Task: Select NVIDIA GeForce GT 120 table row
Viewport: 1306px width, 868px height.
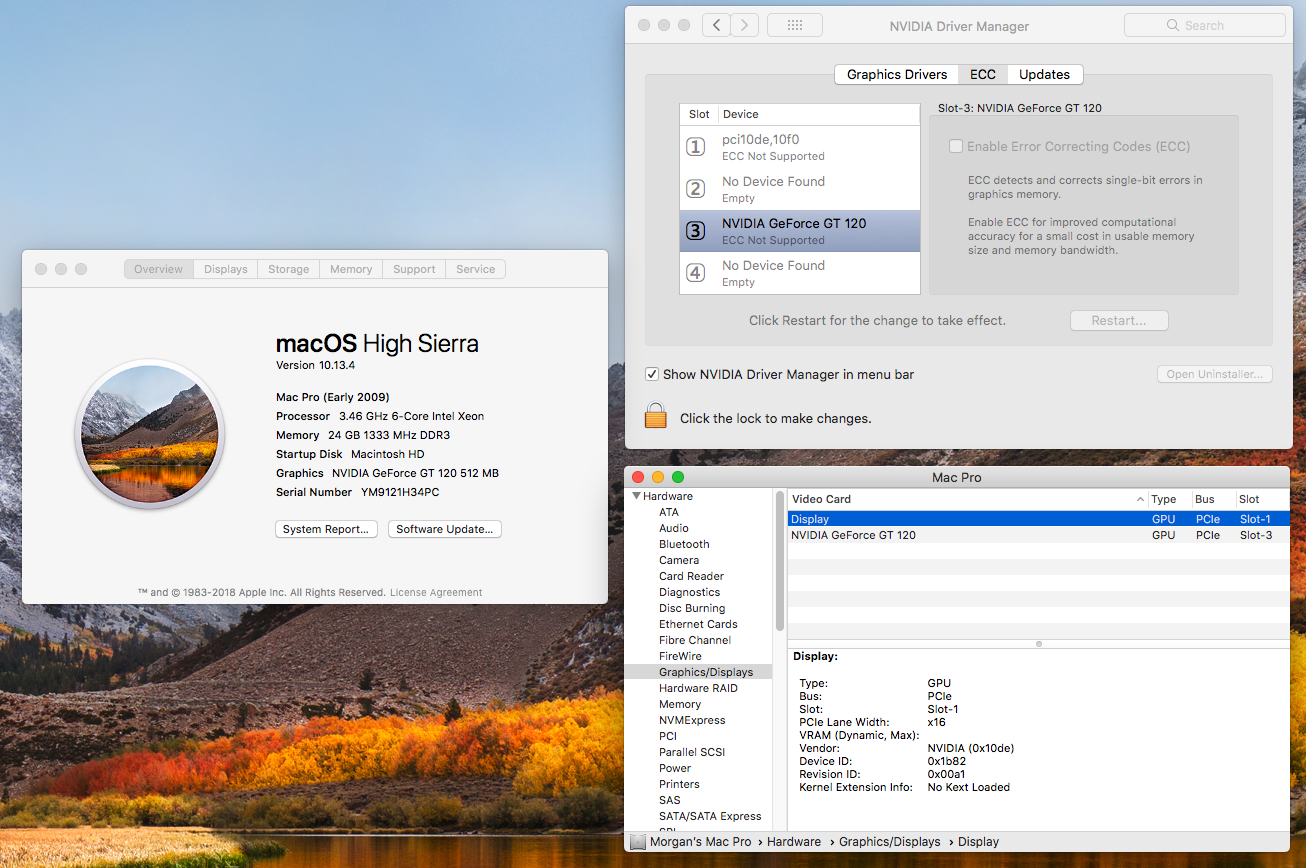Action: pos(1039,535)
